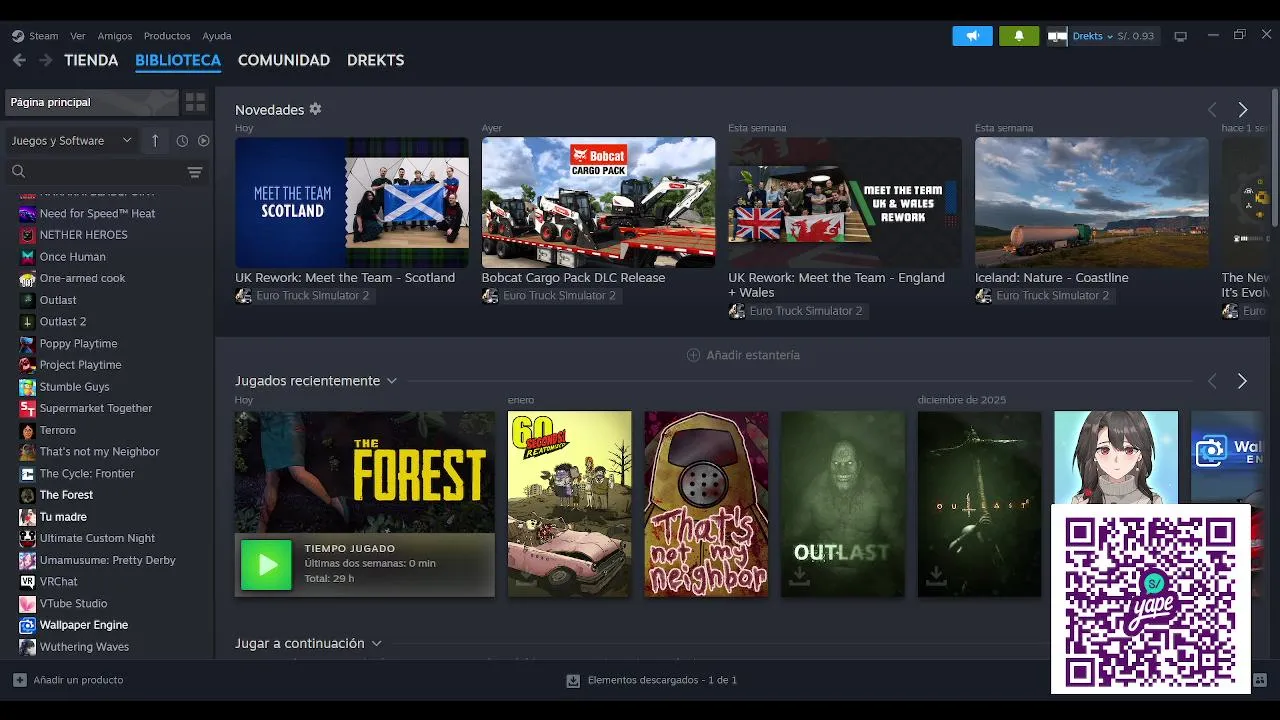1280x720 pixels.
Task: Open the green notifications bell
Action: click(1019, 36)
